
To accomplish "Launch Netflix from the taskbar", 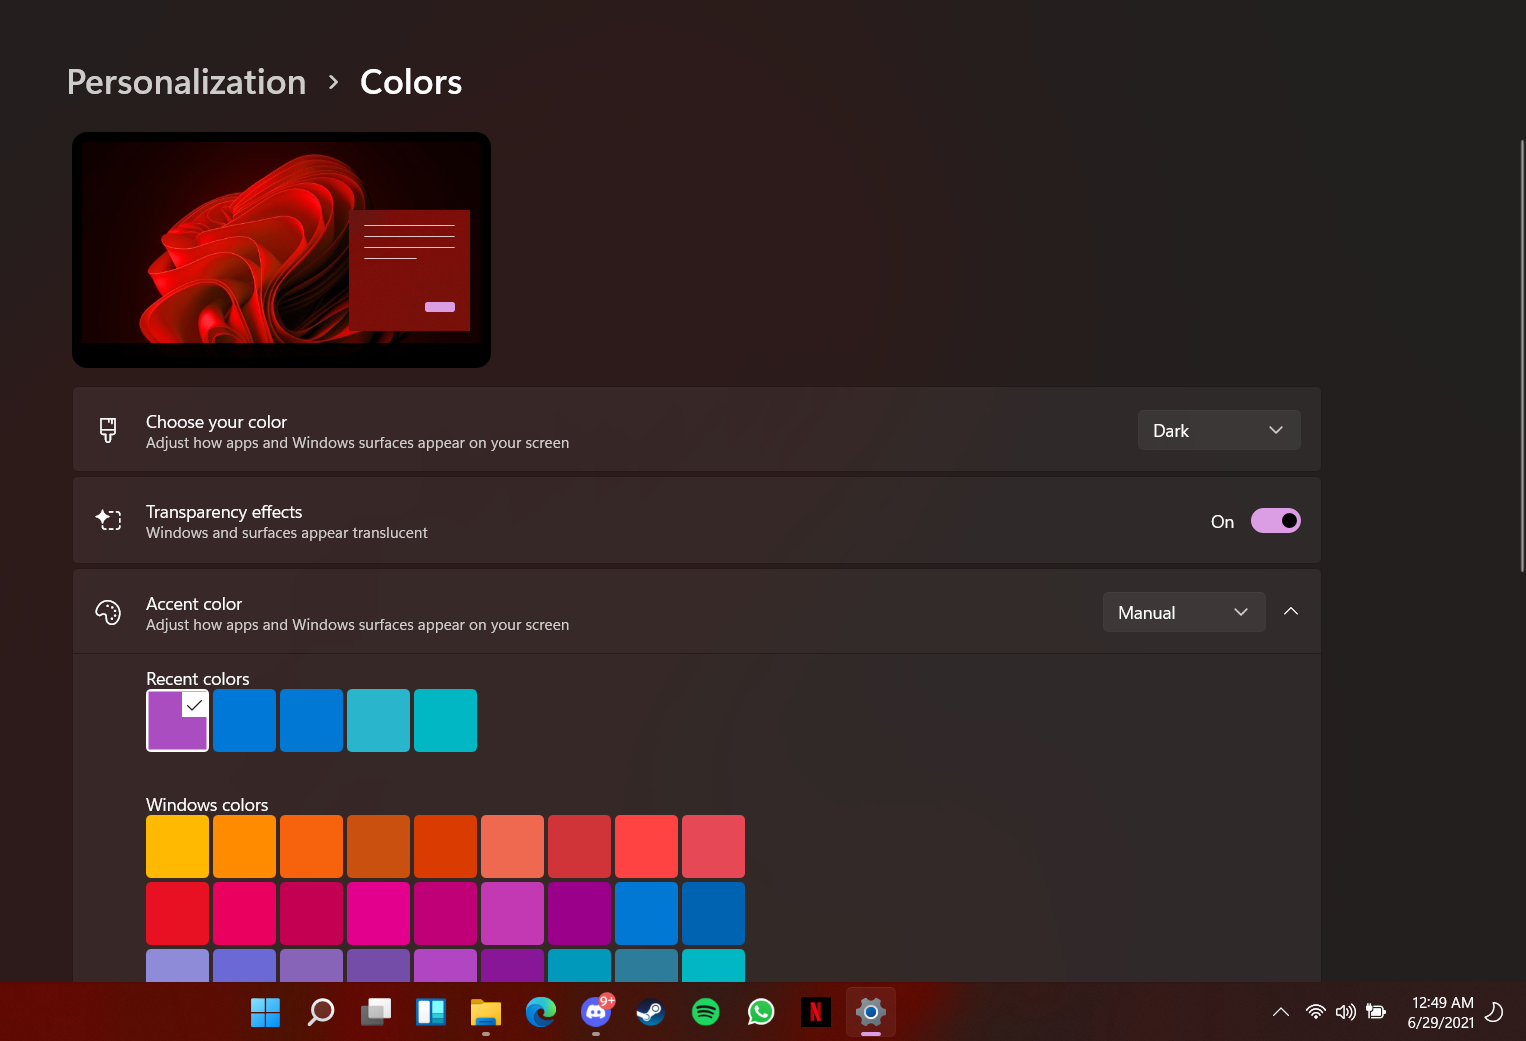I will coord(815,1012).
